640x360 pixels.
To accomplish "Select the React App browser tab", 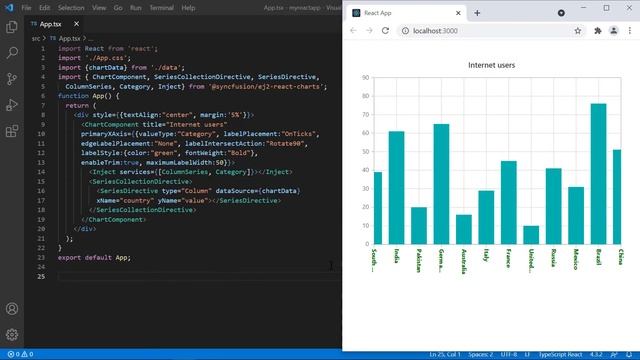I will coord(407,13).
